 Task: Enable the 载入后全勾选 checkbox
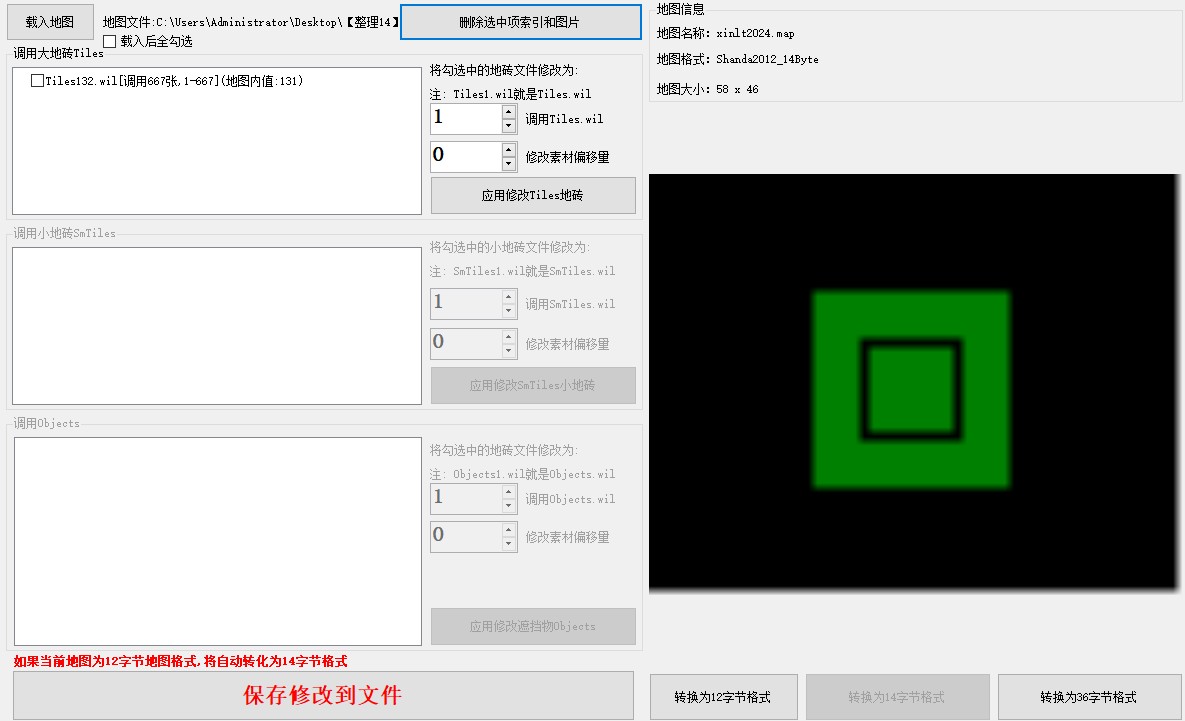point(110,42)
